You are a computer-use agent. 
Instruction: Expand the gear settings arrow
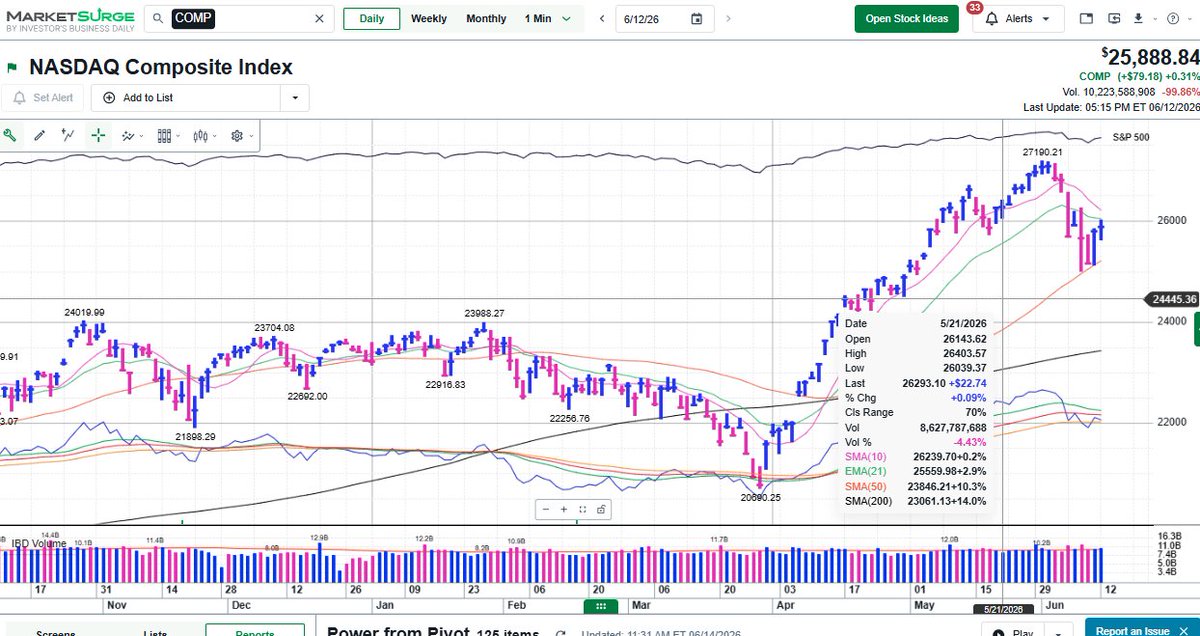point(251,136)
